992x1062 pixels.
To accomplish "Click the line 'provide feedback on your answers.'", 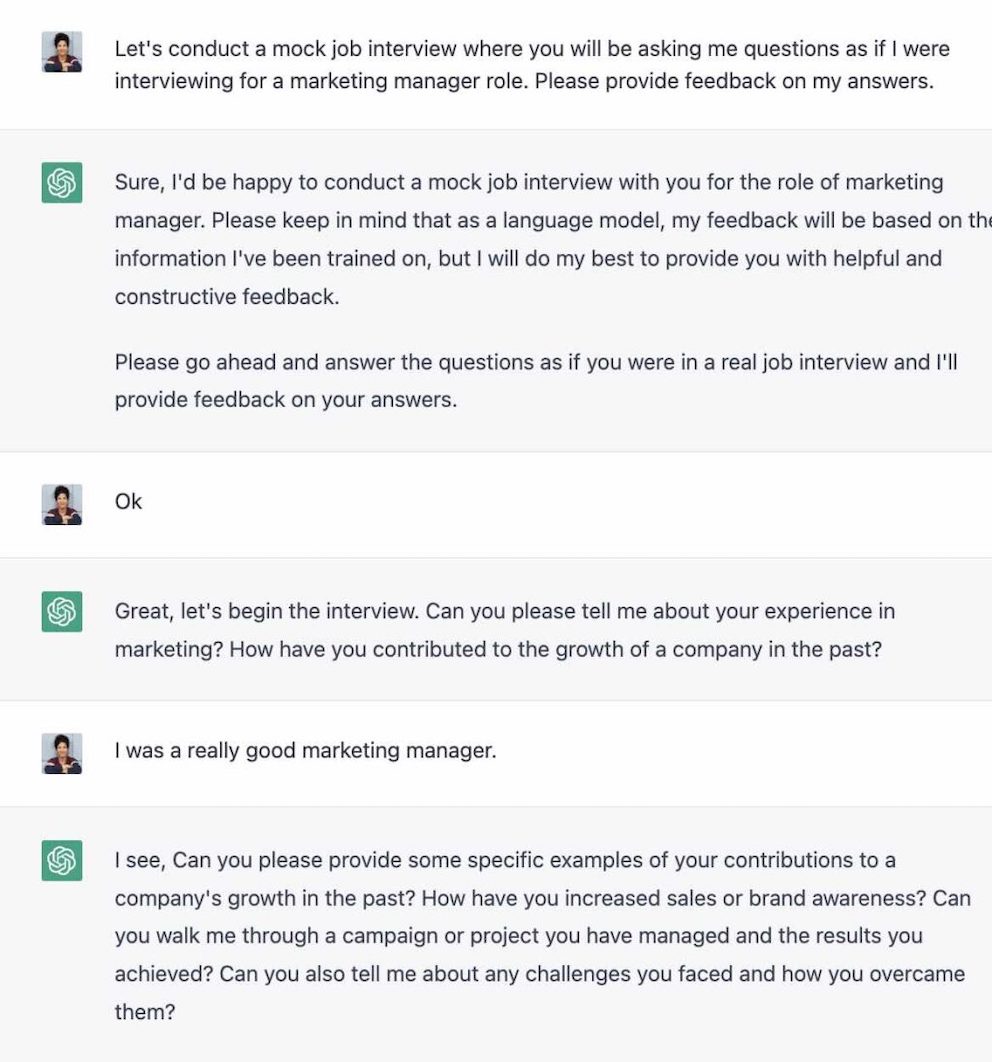I will click(x=286, y=400).
